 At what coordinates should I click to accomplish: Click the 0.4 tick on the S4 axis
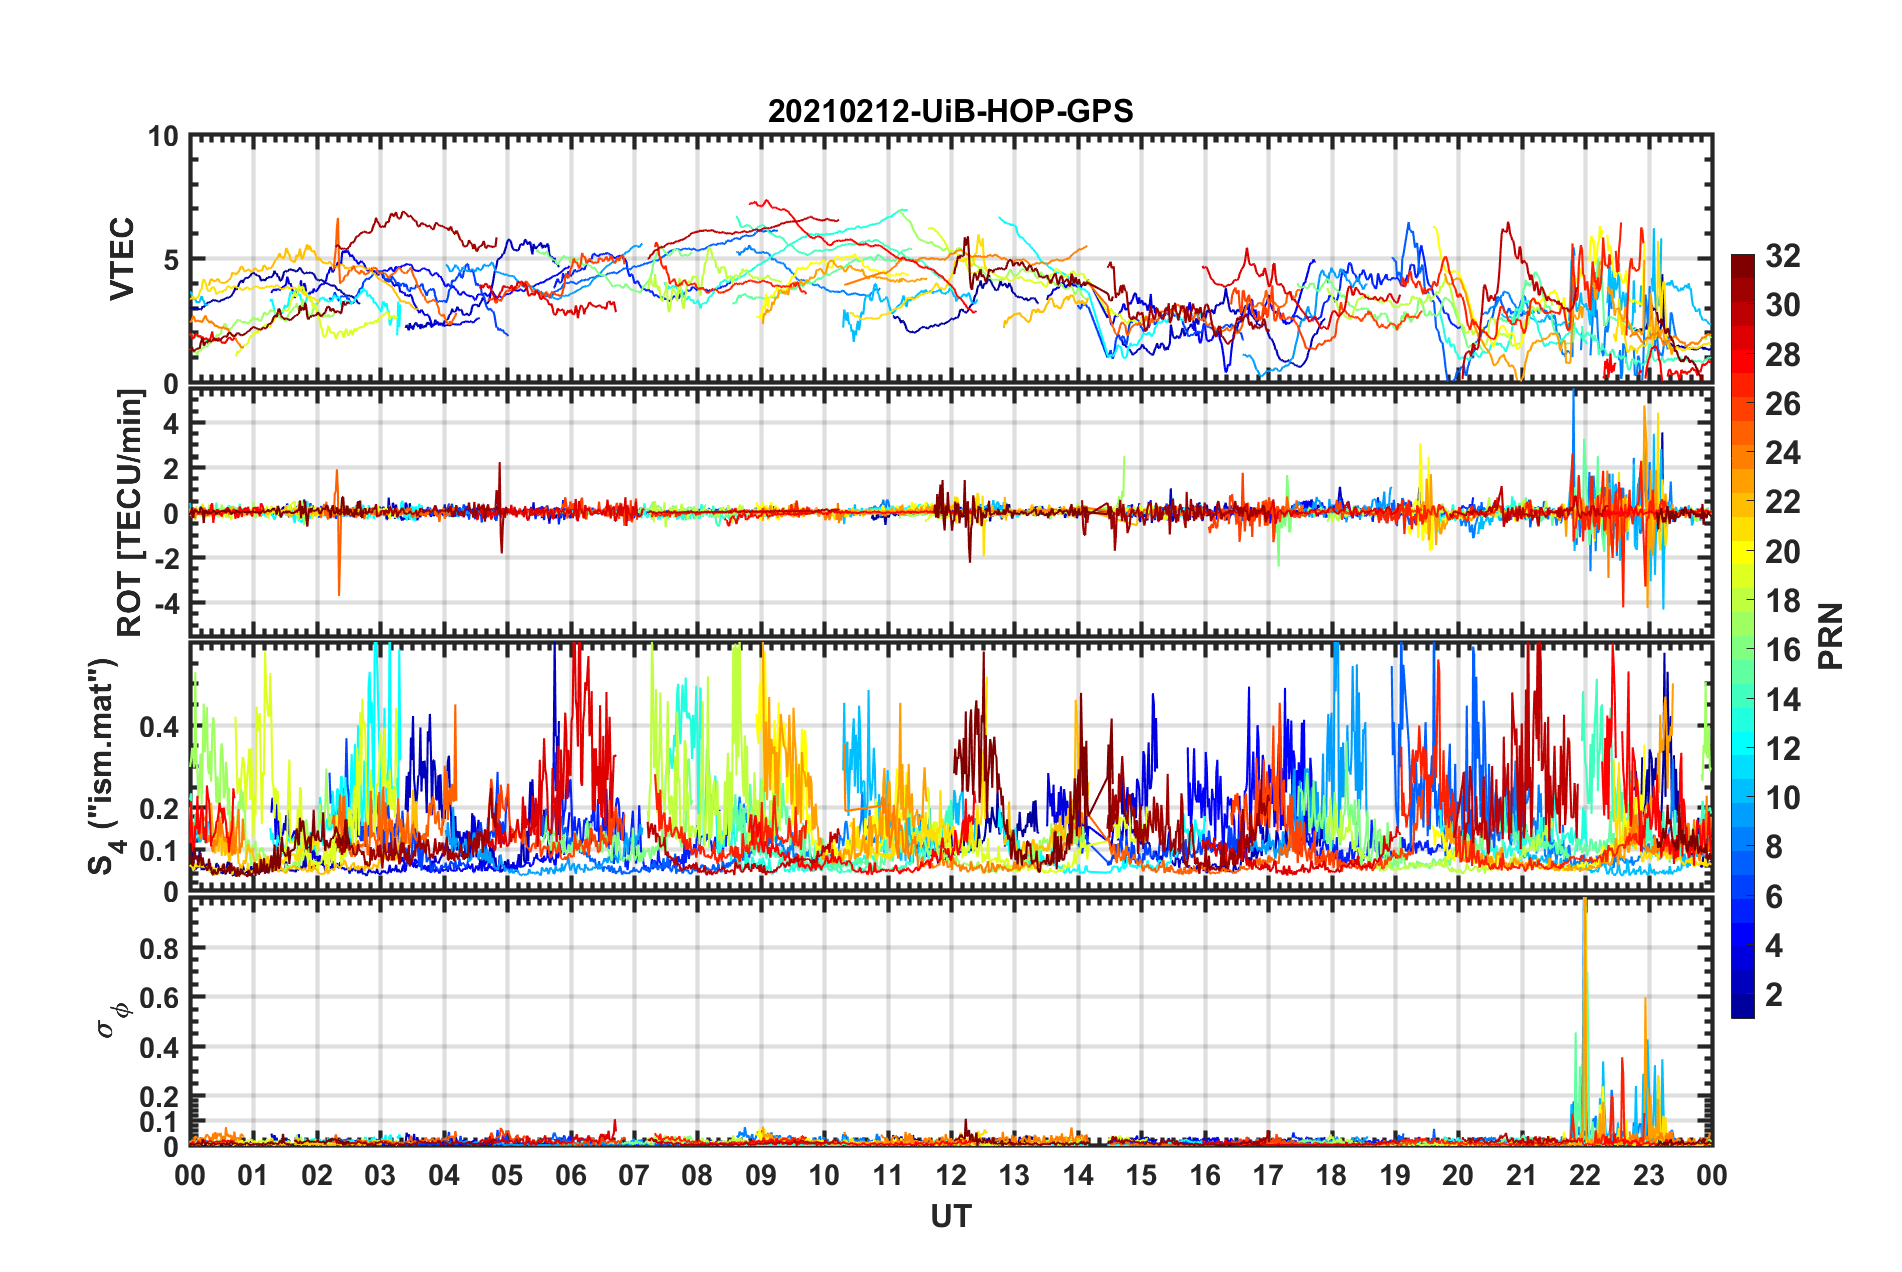[159, 727]
